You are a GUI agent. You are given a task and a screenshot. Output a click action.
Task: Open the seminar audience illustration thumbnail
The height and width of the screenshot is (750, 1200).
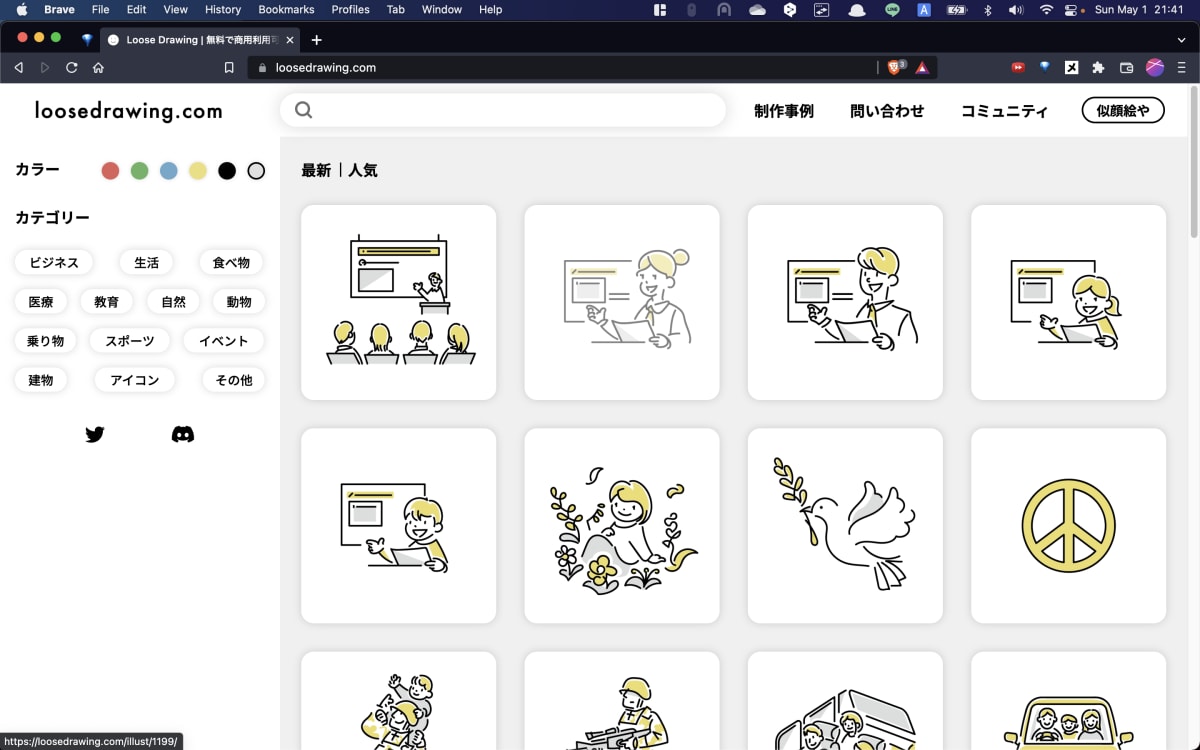click(x=398, y=302)
